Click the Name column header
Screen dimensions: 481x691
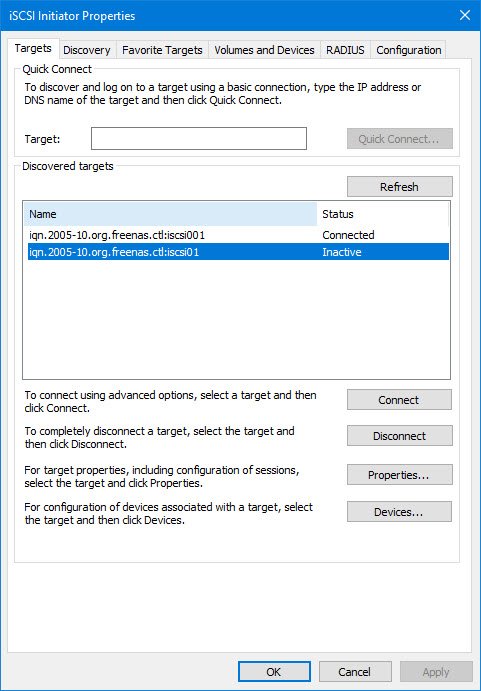(170, 214)
